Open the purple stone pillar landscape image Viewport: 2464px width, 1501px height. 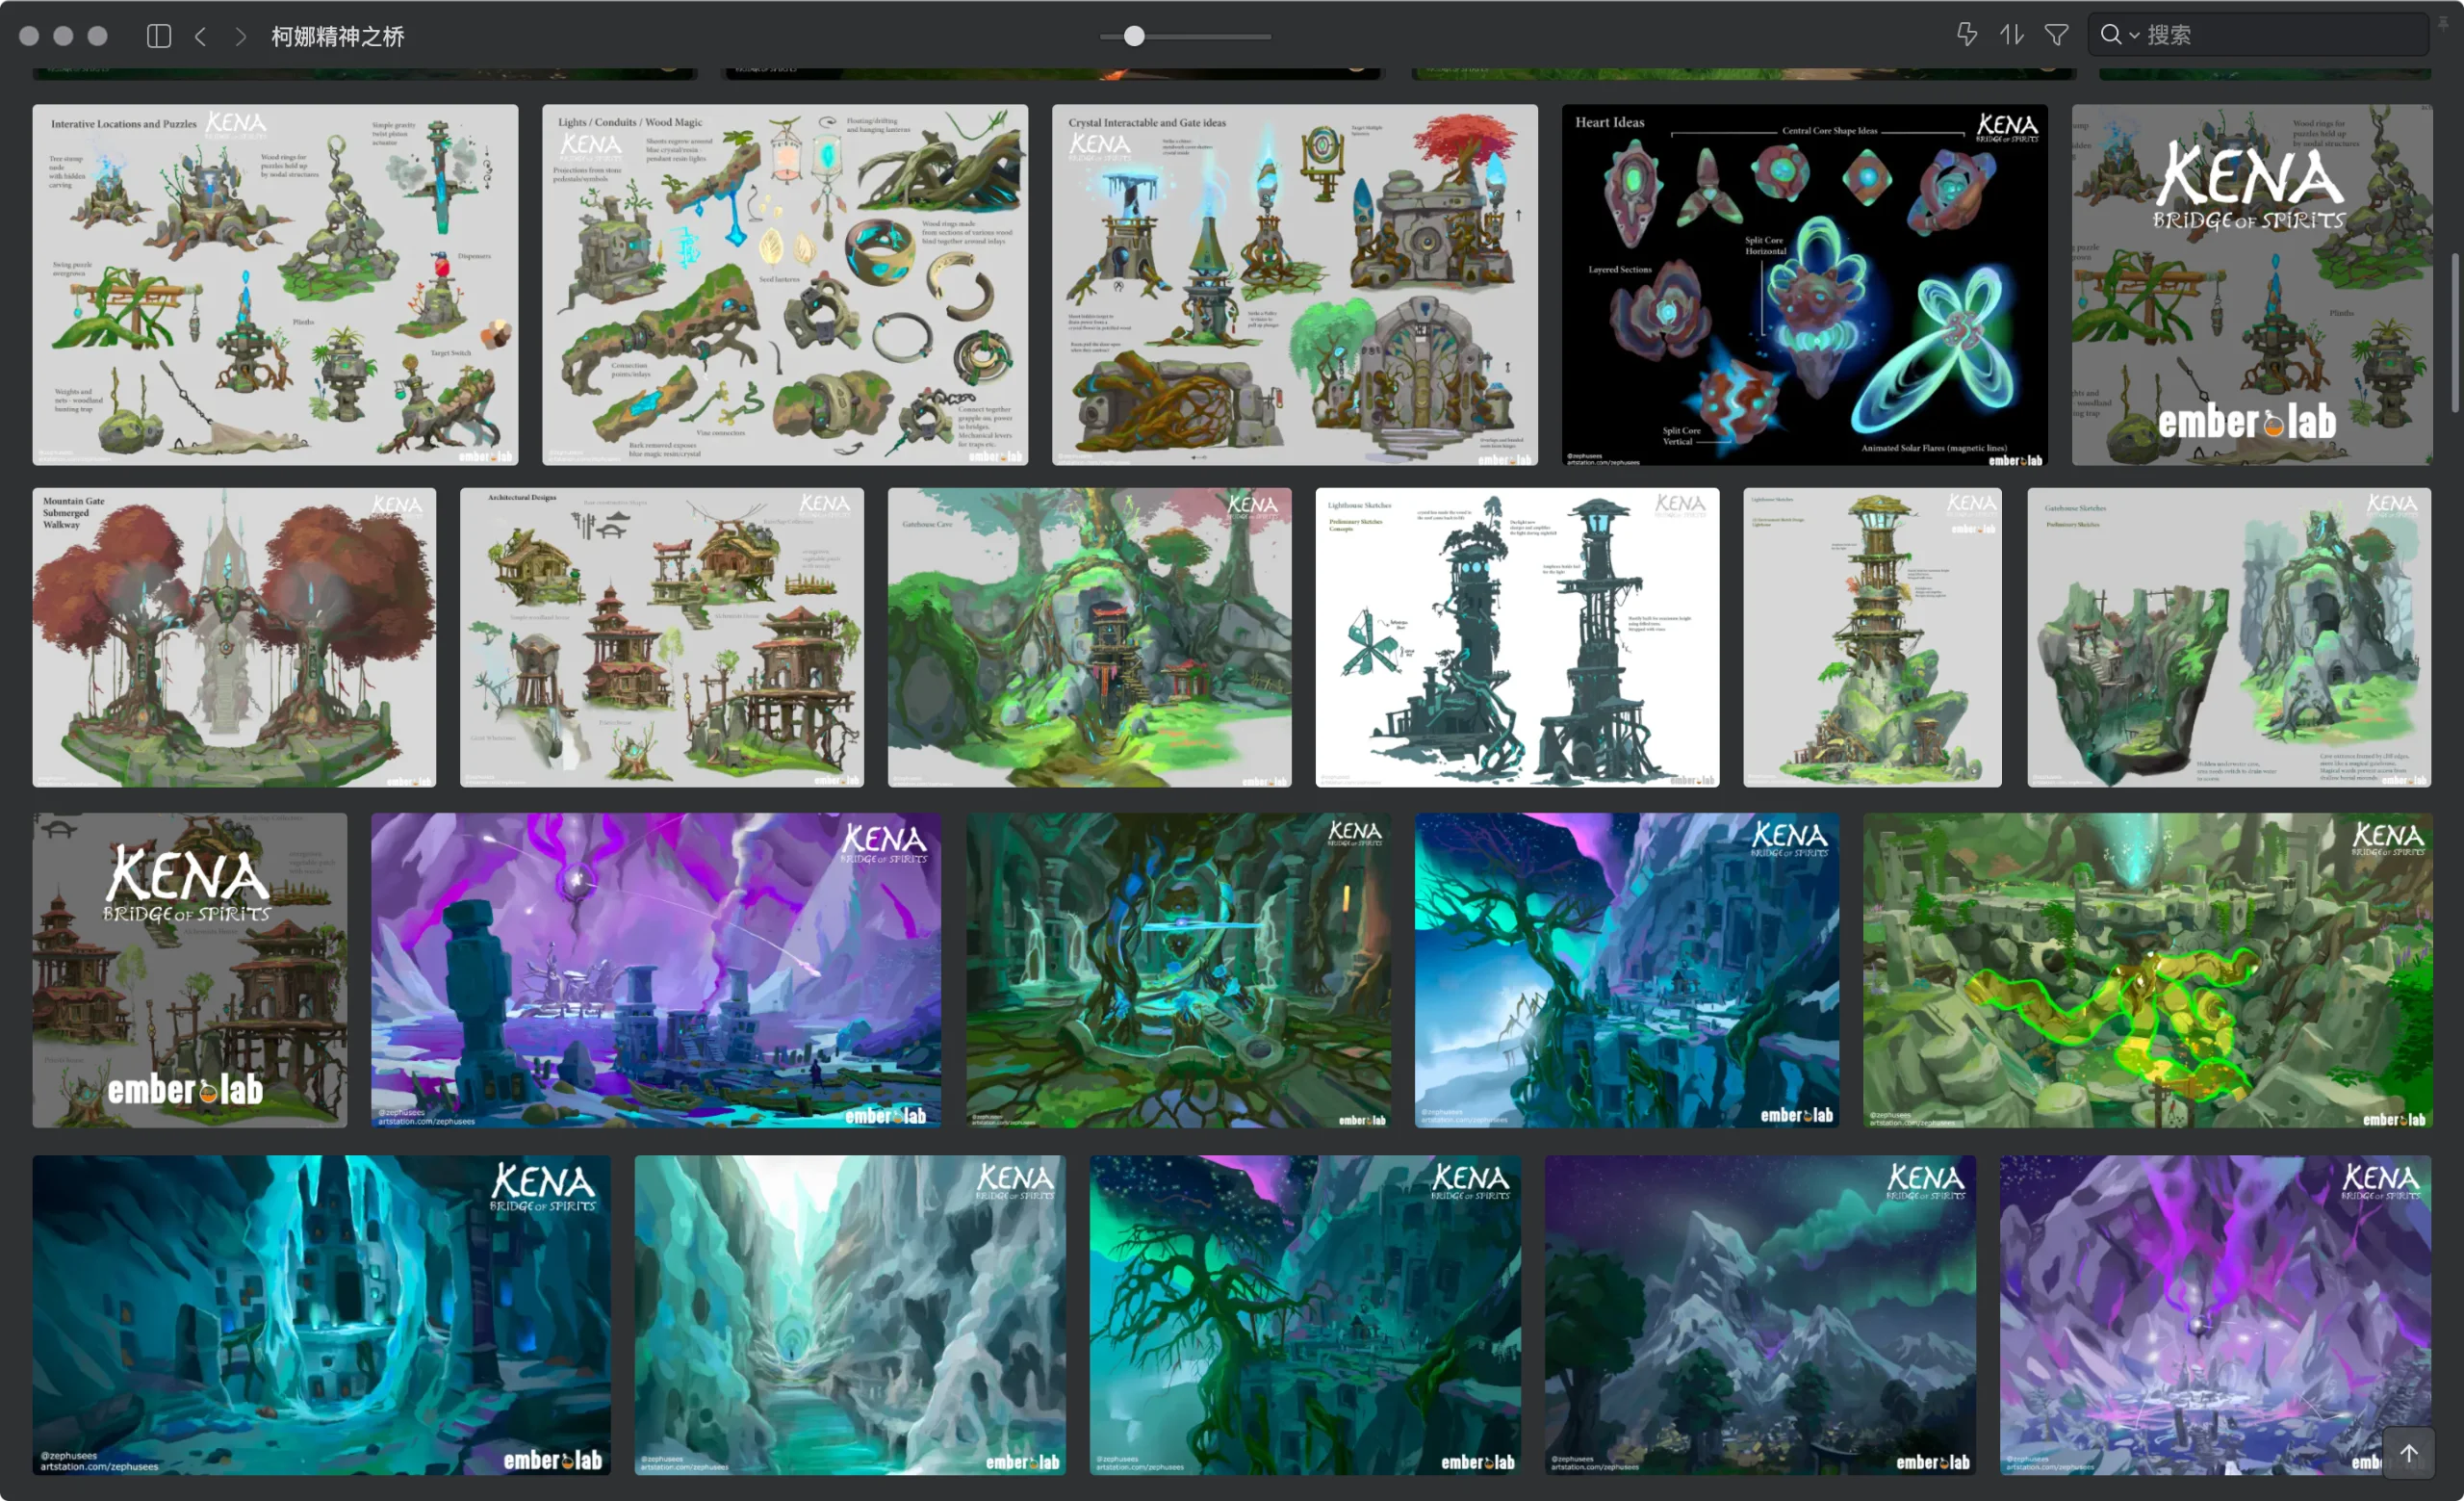[x=656, y=970]
